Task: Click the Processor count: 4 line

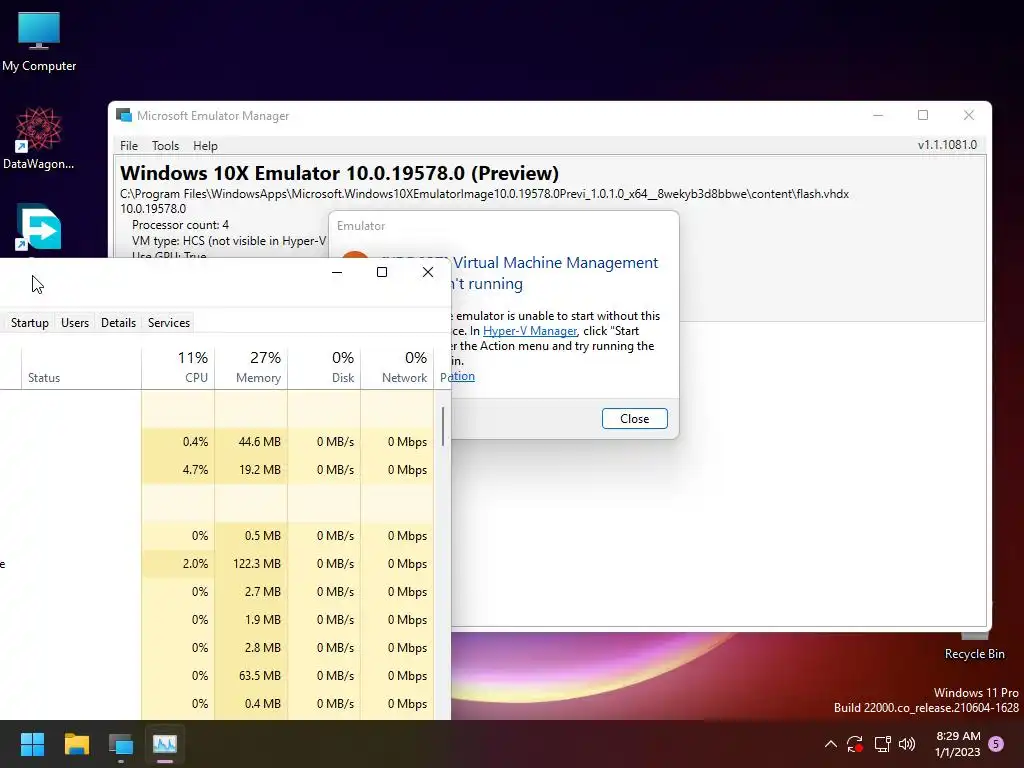Action: point(180,225)
